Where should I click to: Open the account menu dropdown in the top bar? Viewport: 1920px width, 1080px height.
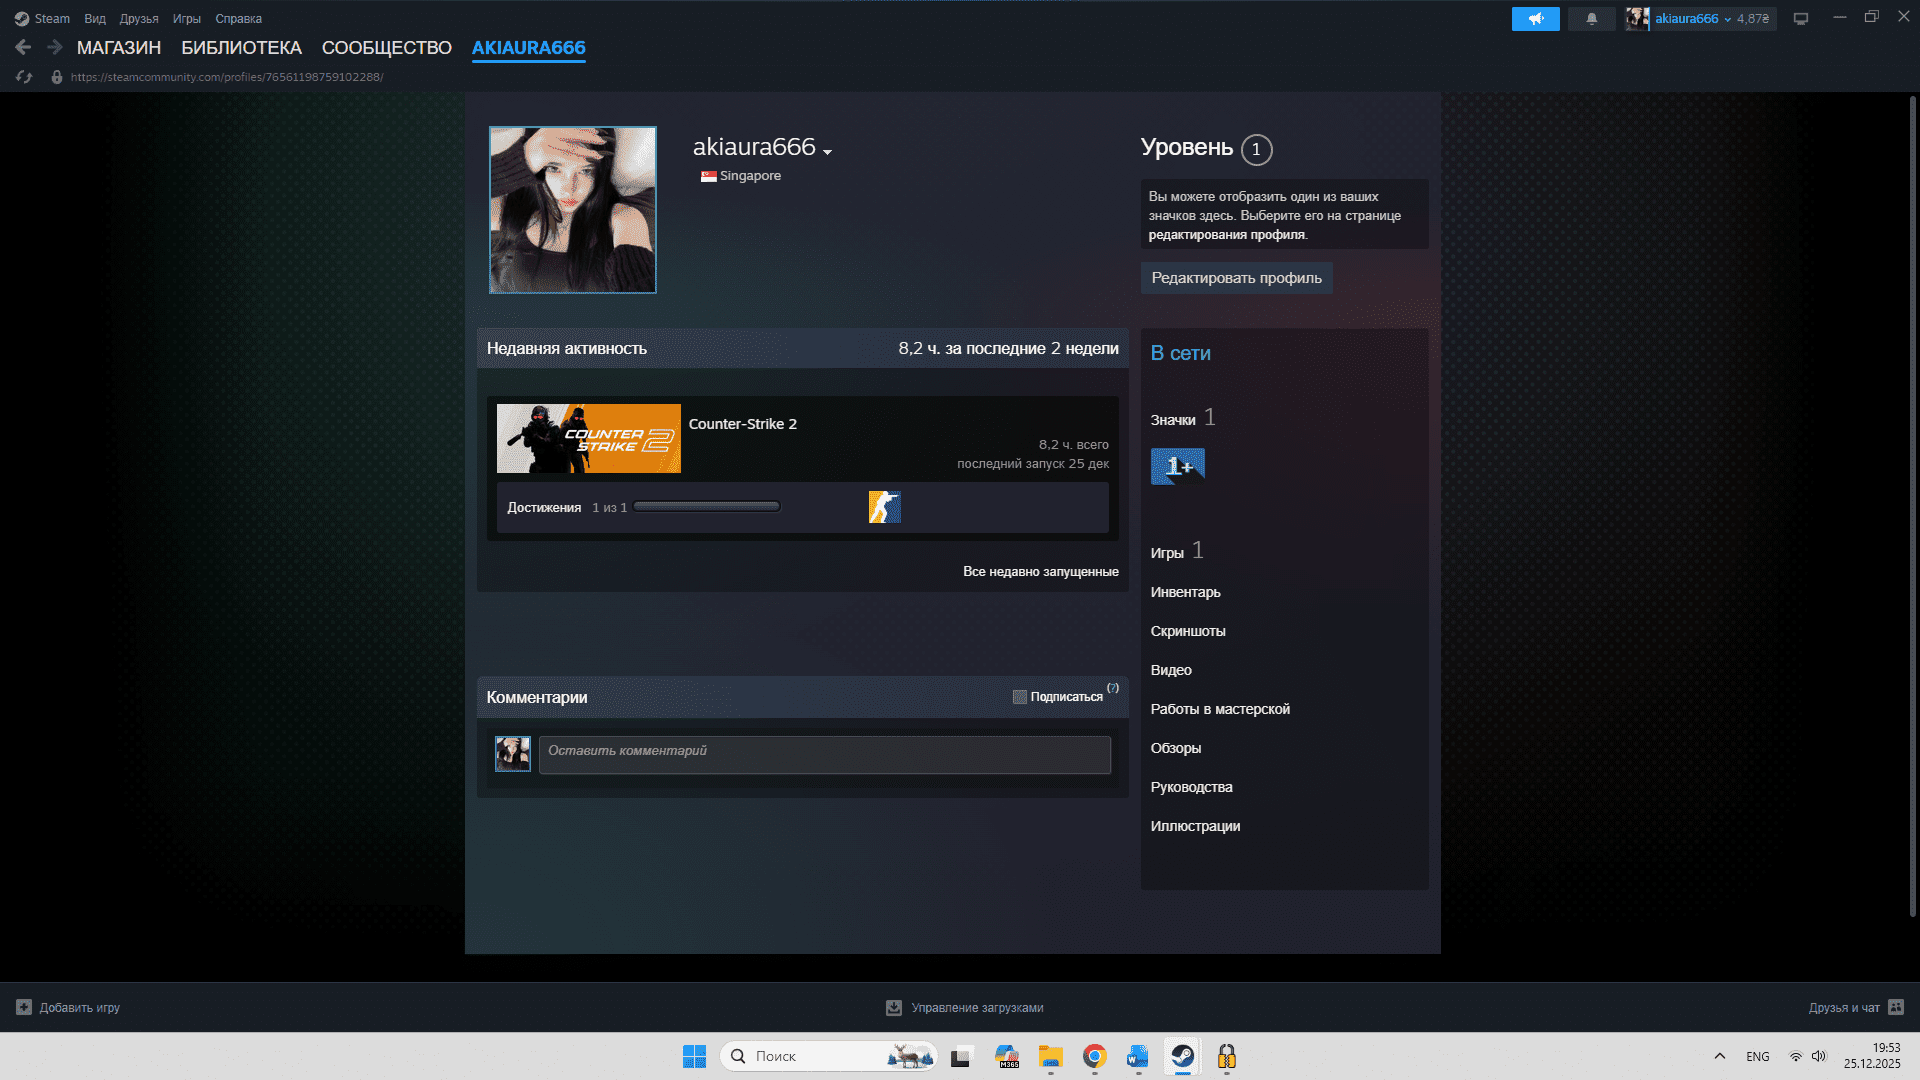[1727, 19]
